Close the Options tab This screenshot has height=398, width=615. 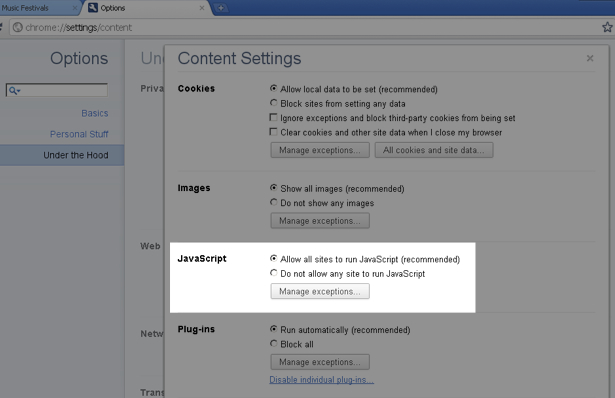tap(202, 8)
